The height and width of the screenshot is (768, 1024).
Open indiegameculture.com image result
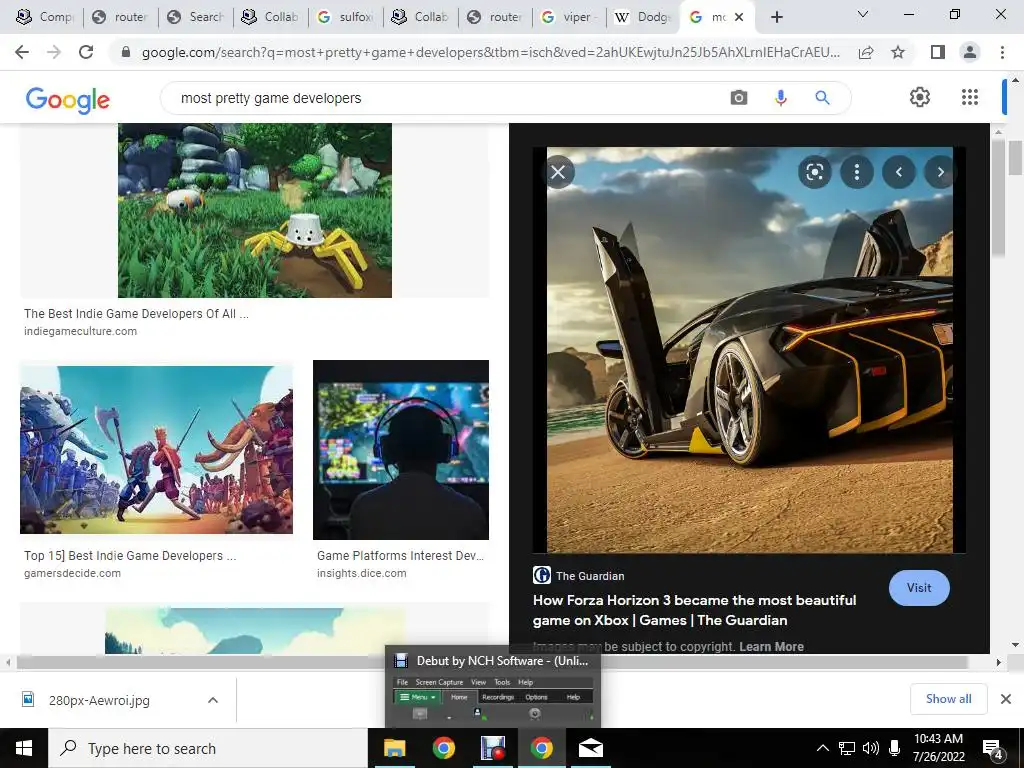coord(255,210)
